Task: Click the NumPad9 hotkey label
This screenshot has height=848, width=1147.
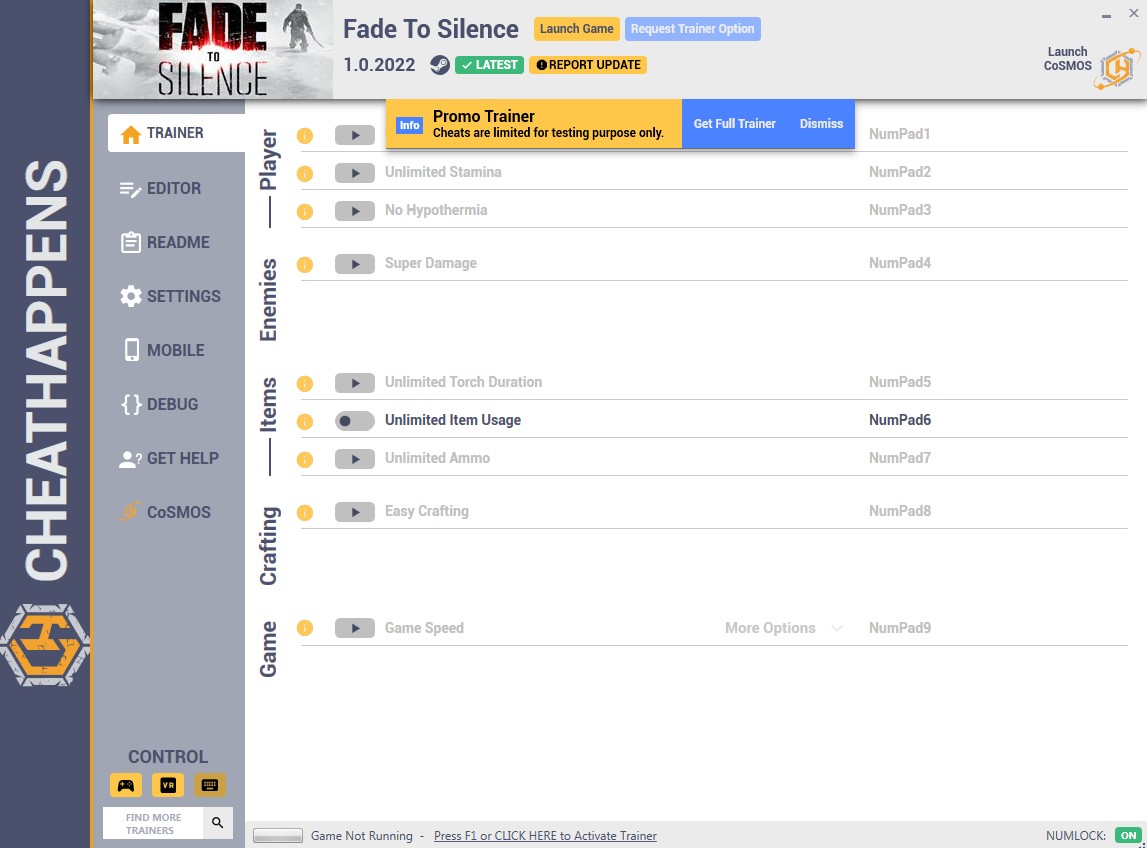Action: click(900, 628)
